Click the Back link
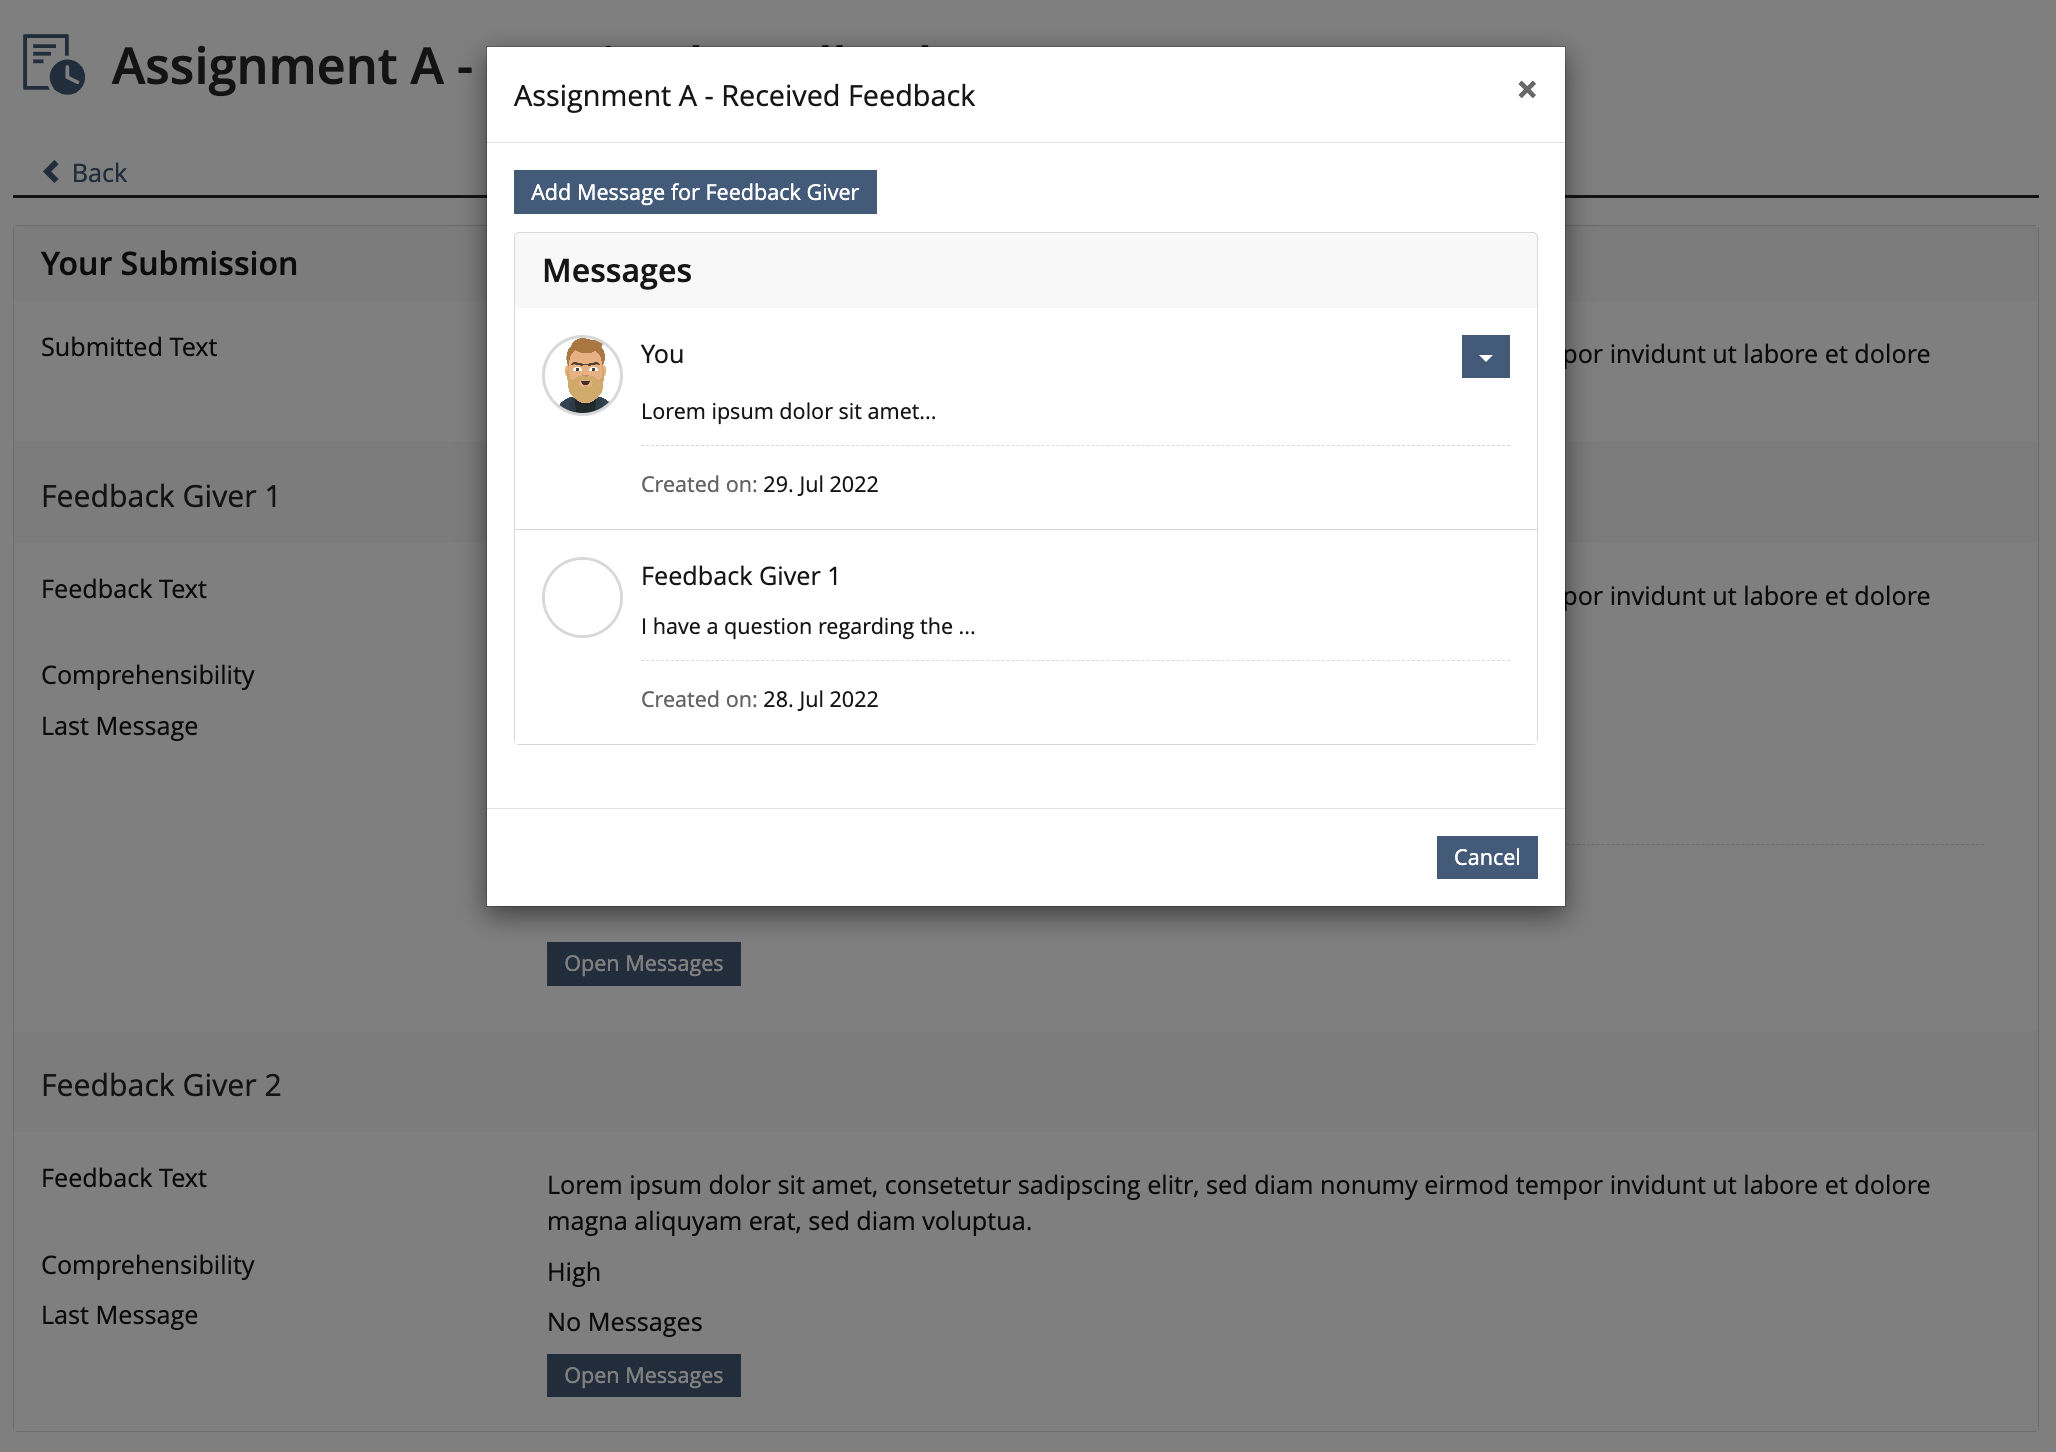Viewport: 2056px width, 1452px height. click(99, 173)
